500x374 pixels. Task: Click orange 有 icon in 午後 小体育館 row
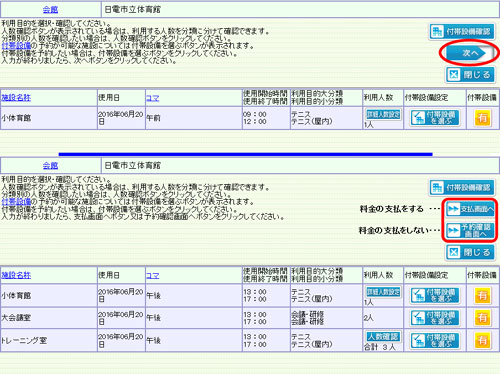point(482,296)
